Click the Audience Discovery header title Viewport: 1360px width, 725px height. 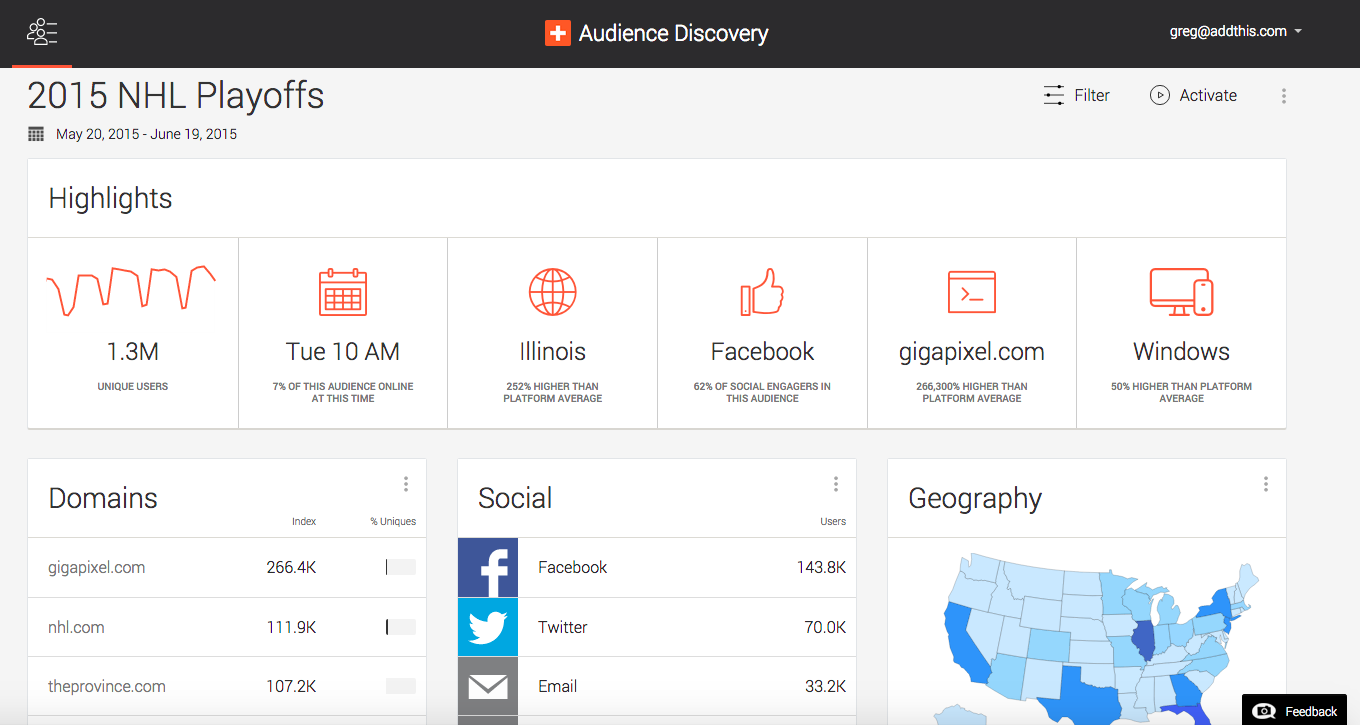673,33
